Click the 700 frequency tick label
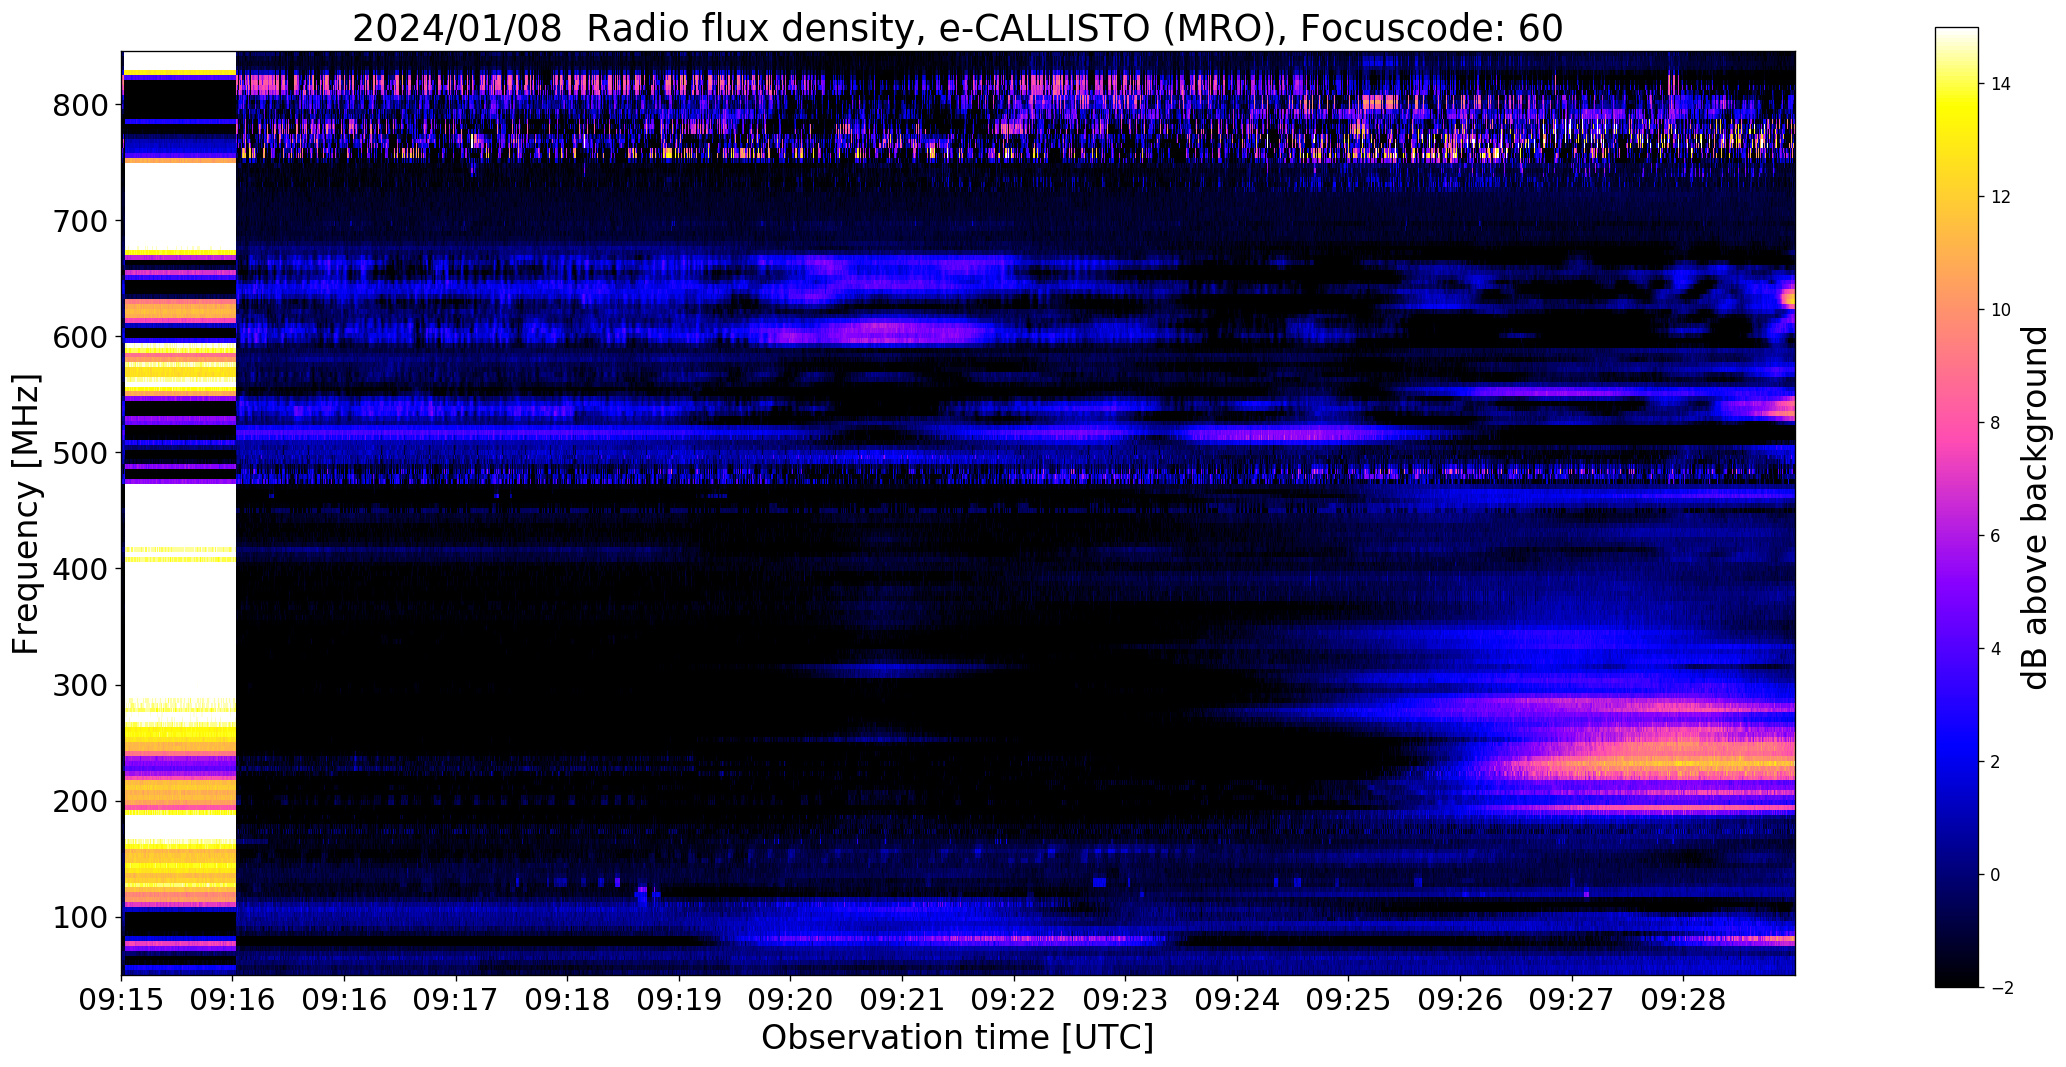 click(80, 221)
